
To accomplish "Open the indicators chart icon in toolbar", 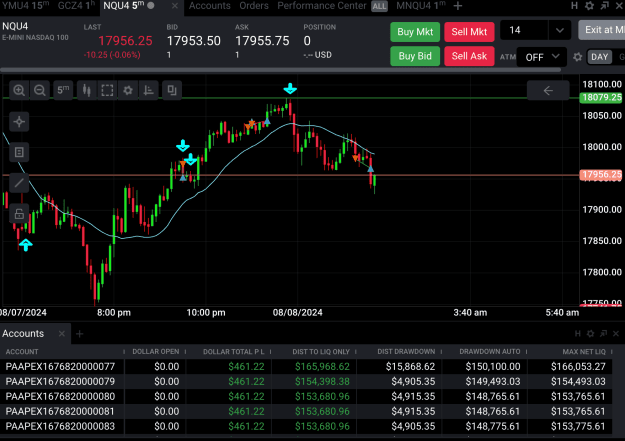I will [x=149, y=90].
